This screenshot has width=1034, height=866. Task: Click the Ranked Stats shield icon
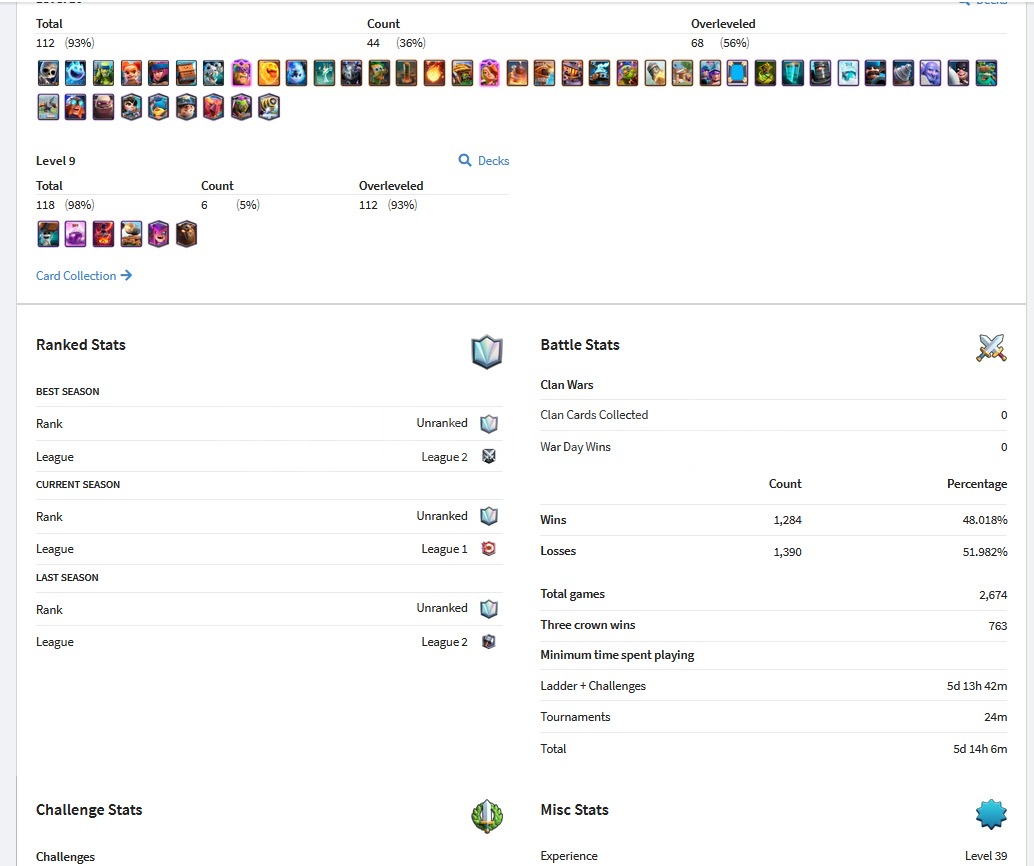point(487,352)
